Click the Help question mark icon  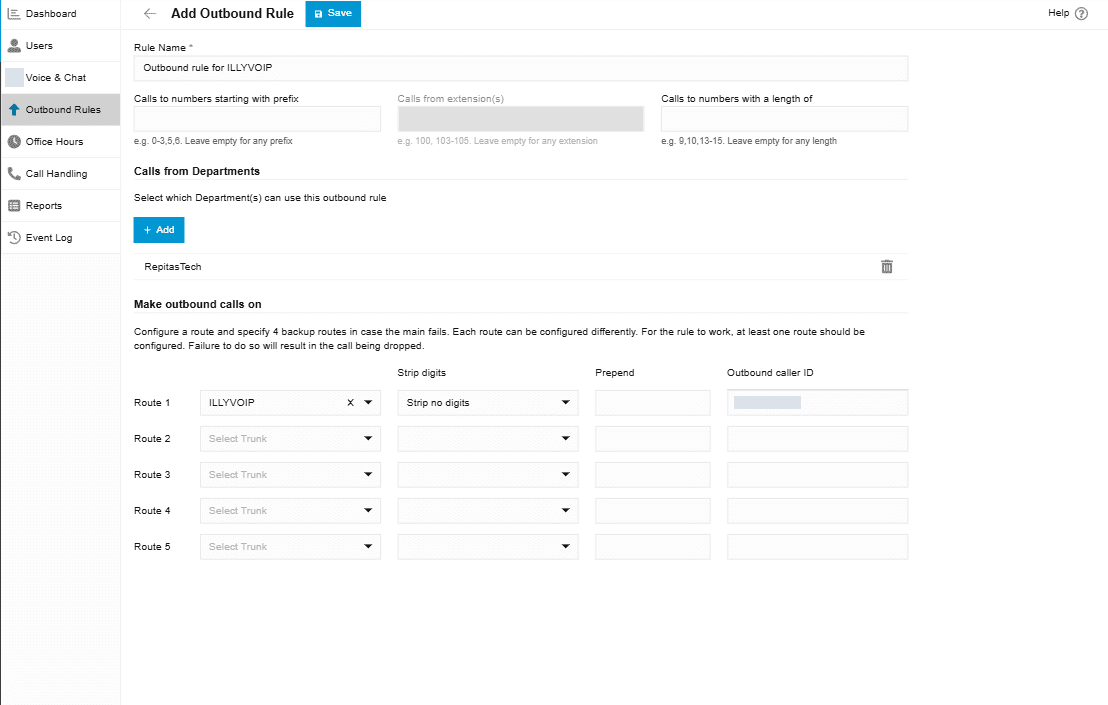[x=1081, y=13]
